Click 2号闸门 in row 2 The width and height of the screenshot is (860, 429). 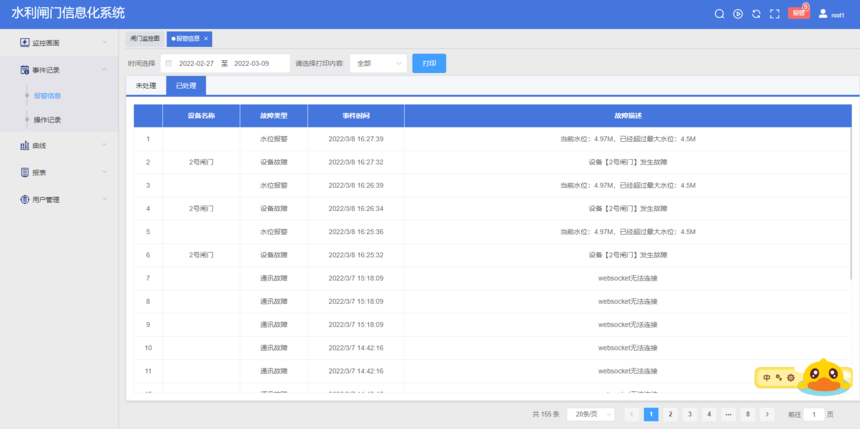pyautogui.click(x=201, y=162)
